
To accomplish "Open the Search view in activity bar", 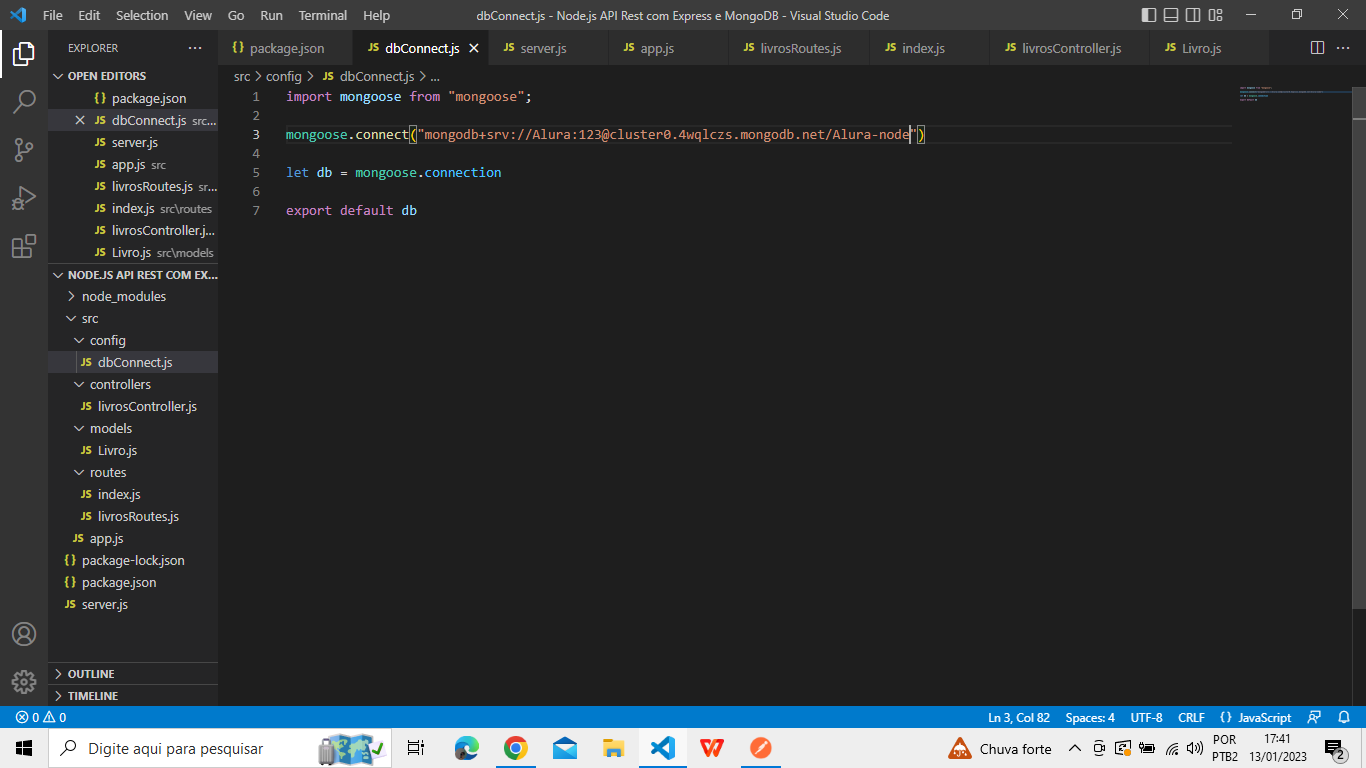I will 24,101.
